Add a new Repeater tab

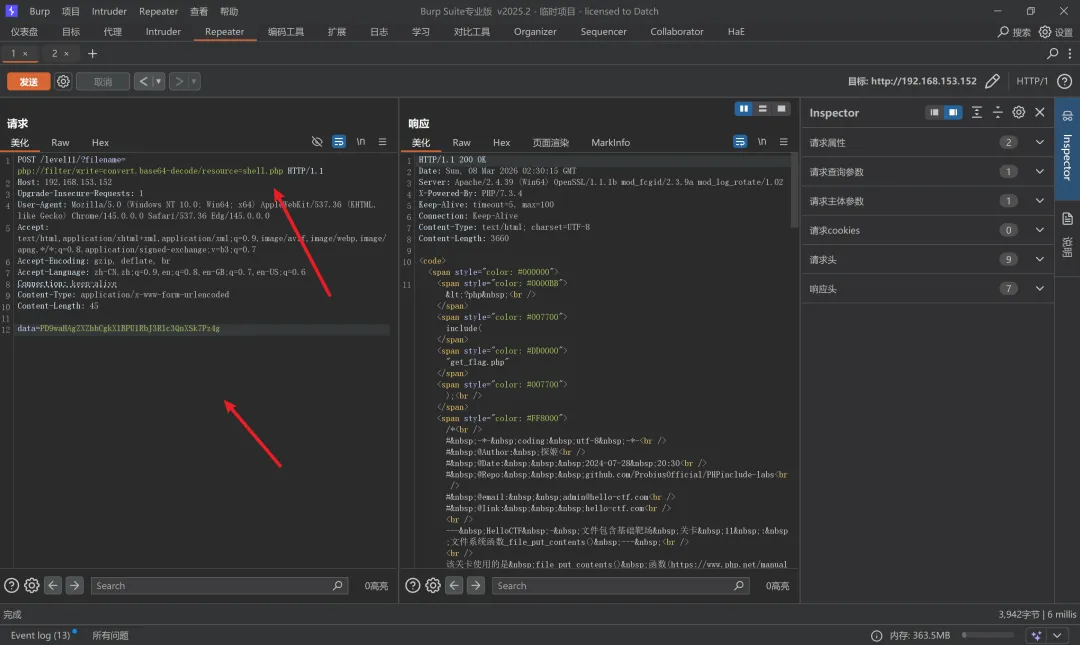pyautogui.click(x=92, y=54)
